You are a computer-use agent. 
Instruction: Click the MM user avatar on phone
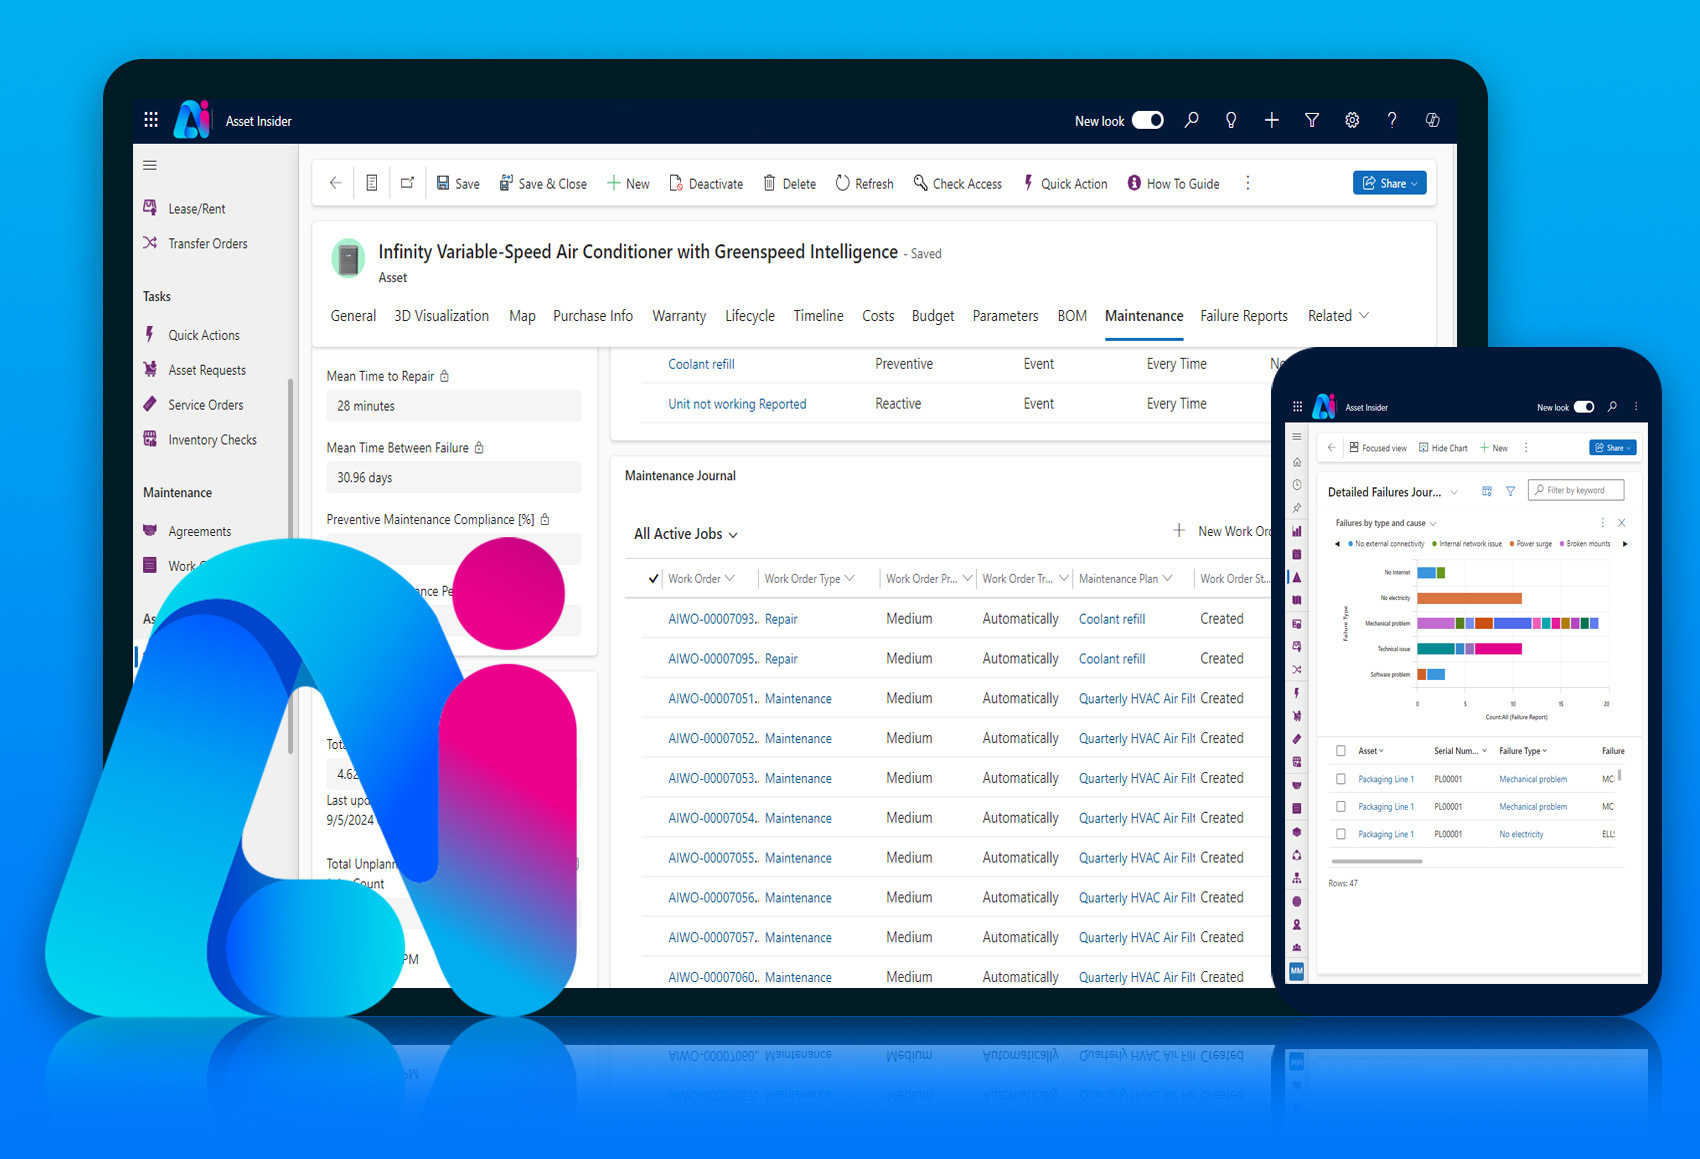point(1296,971)
